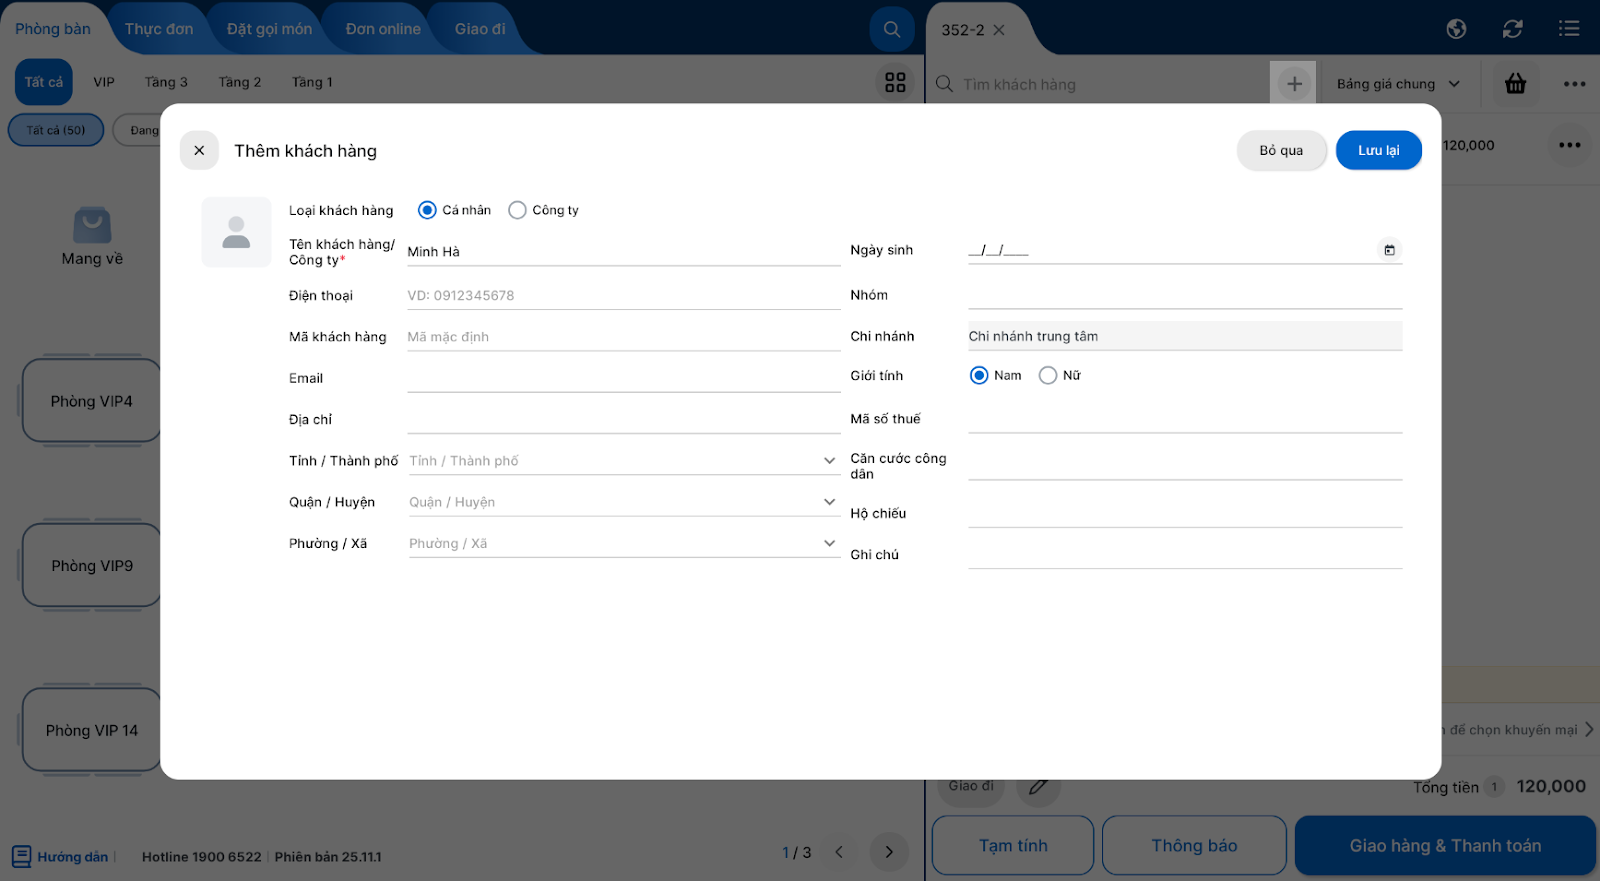
Task: Select Nam gender option
Action: click(x=979, y=376)
